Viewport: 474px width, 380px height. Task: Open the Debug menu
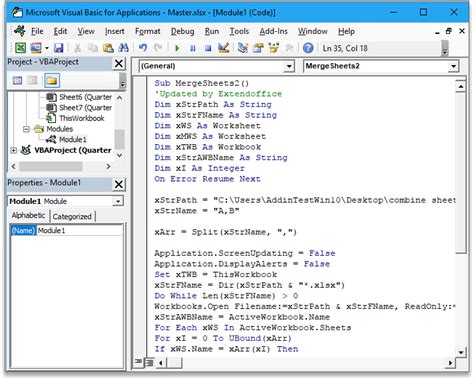[183, 31]
